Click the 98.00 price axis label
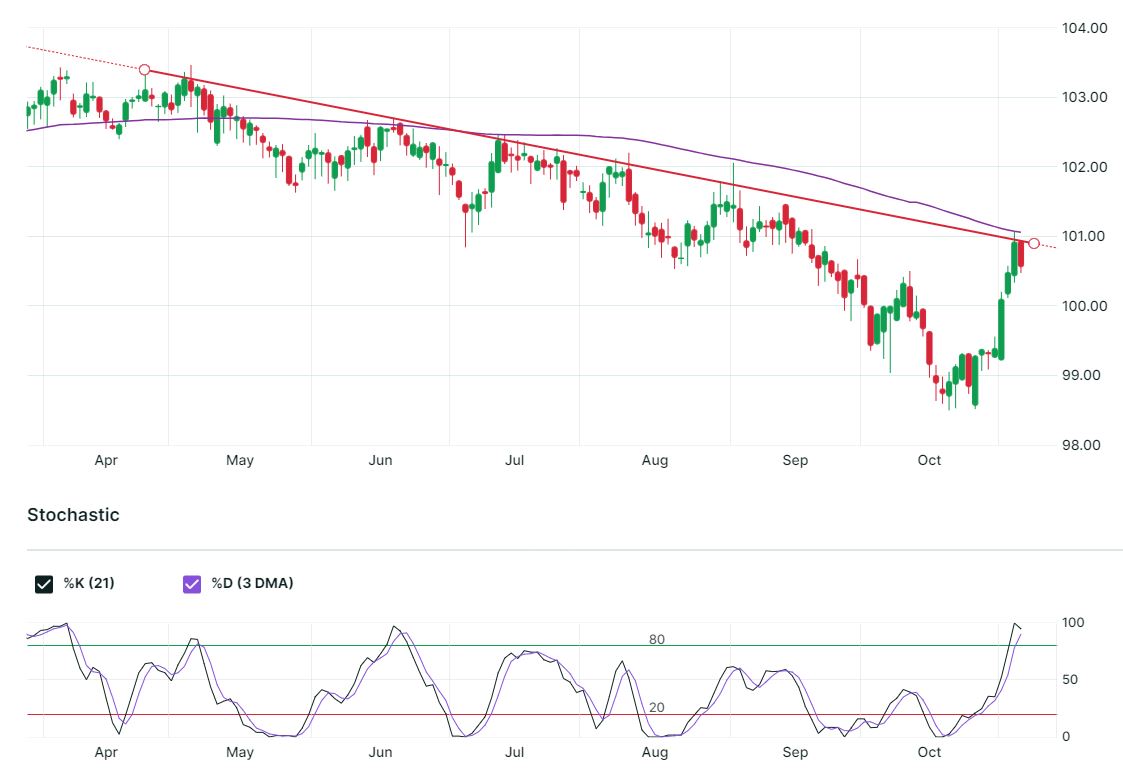The image size is (1123, 772). pos(1081,445)
